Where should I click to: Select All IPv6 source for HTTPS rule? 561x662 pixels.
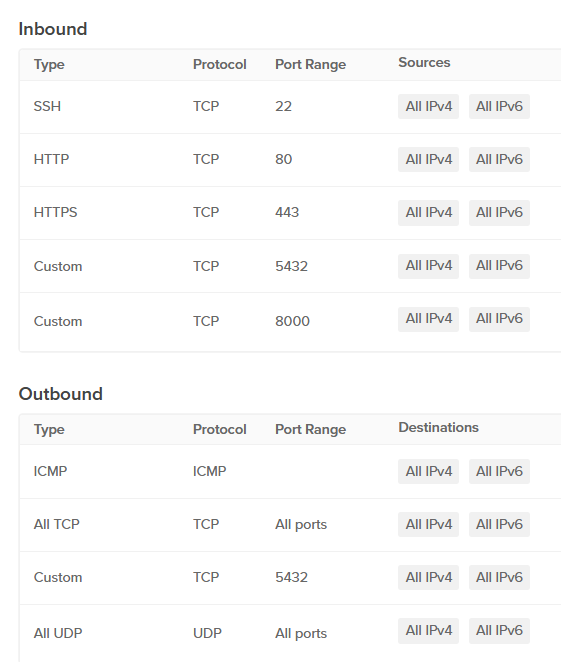(x=499, y=212)
